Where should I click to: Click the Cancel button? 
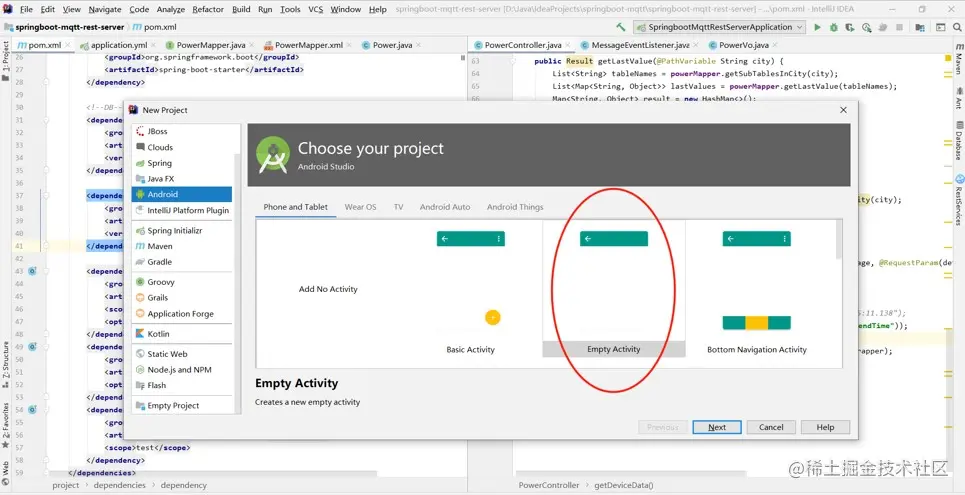pos(771,427)
